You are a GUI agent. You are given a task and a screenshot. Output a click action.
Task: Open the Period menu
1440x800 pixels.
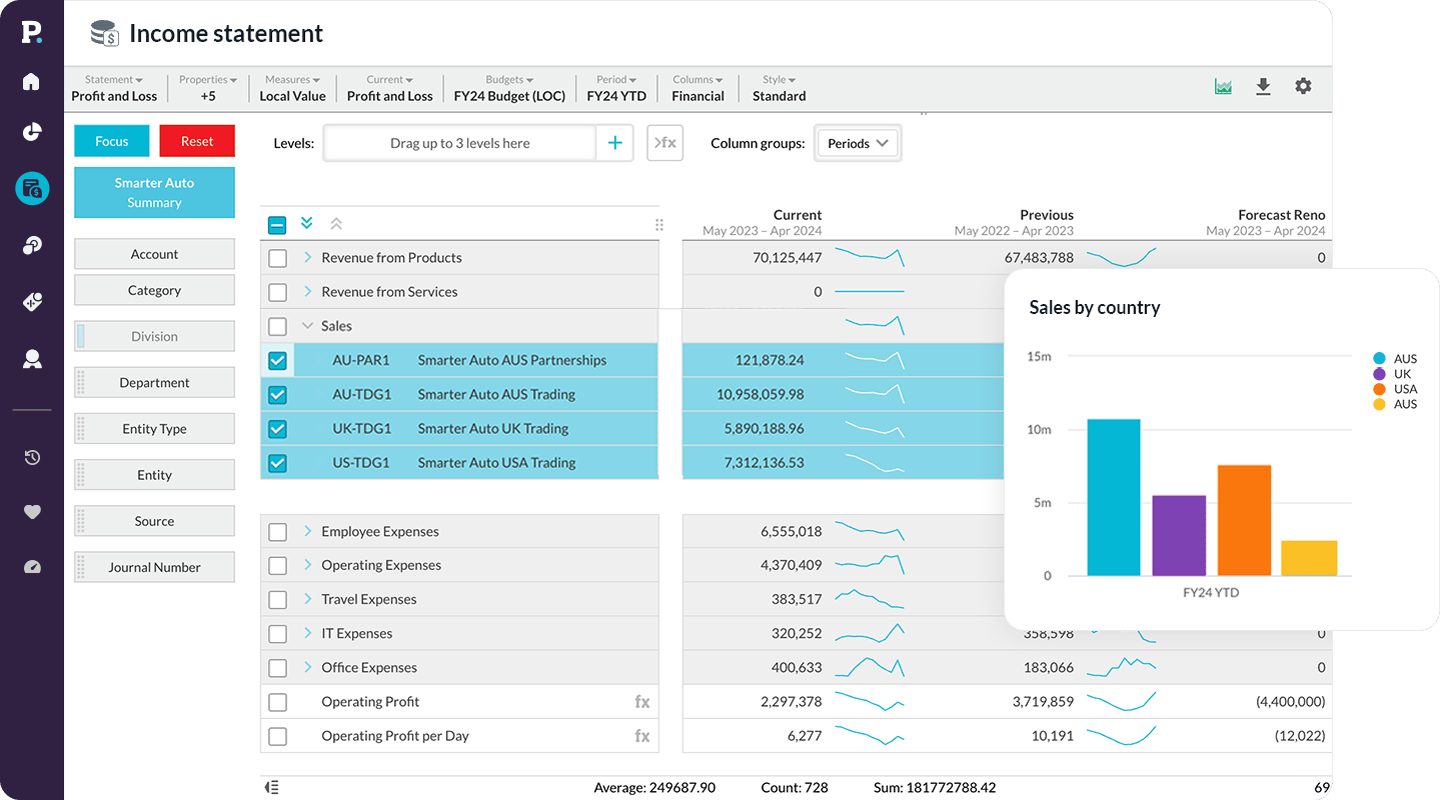[617, 88]
